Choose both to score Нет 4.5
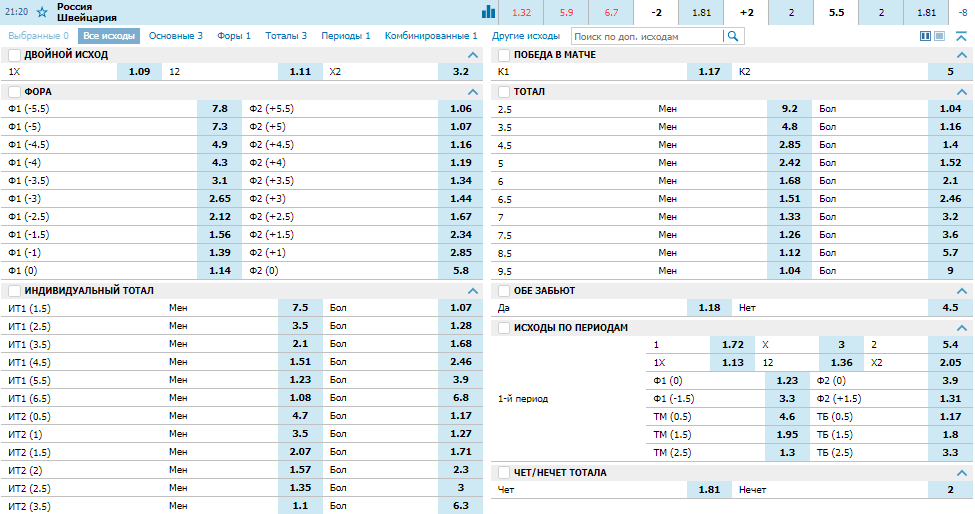The width and height of the screenshot is (975, 514). click(x=950, y=308)
